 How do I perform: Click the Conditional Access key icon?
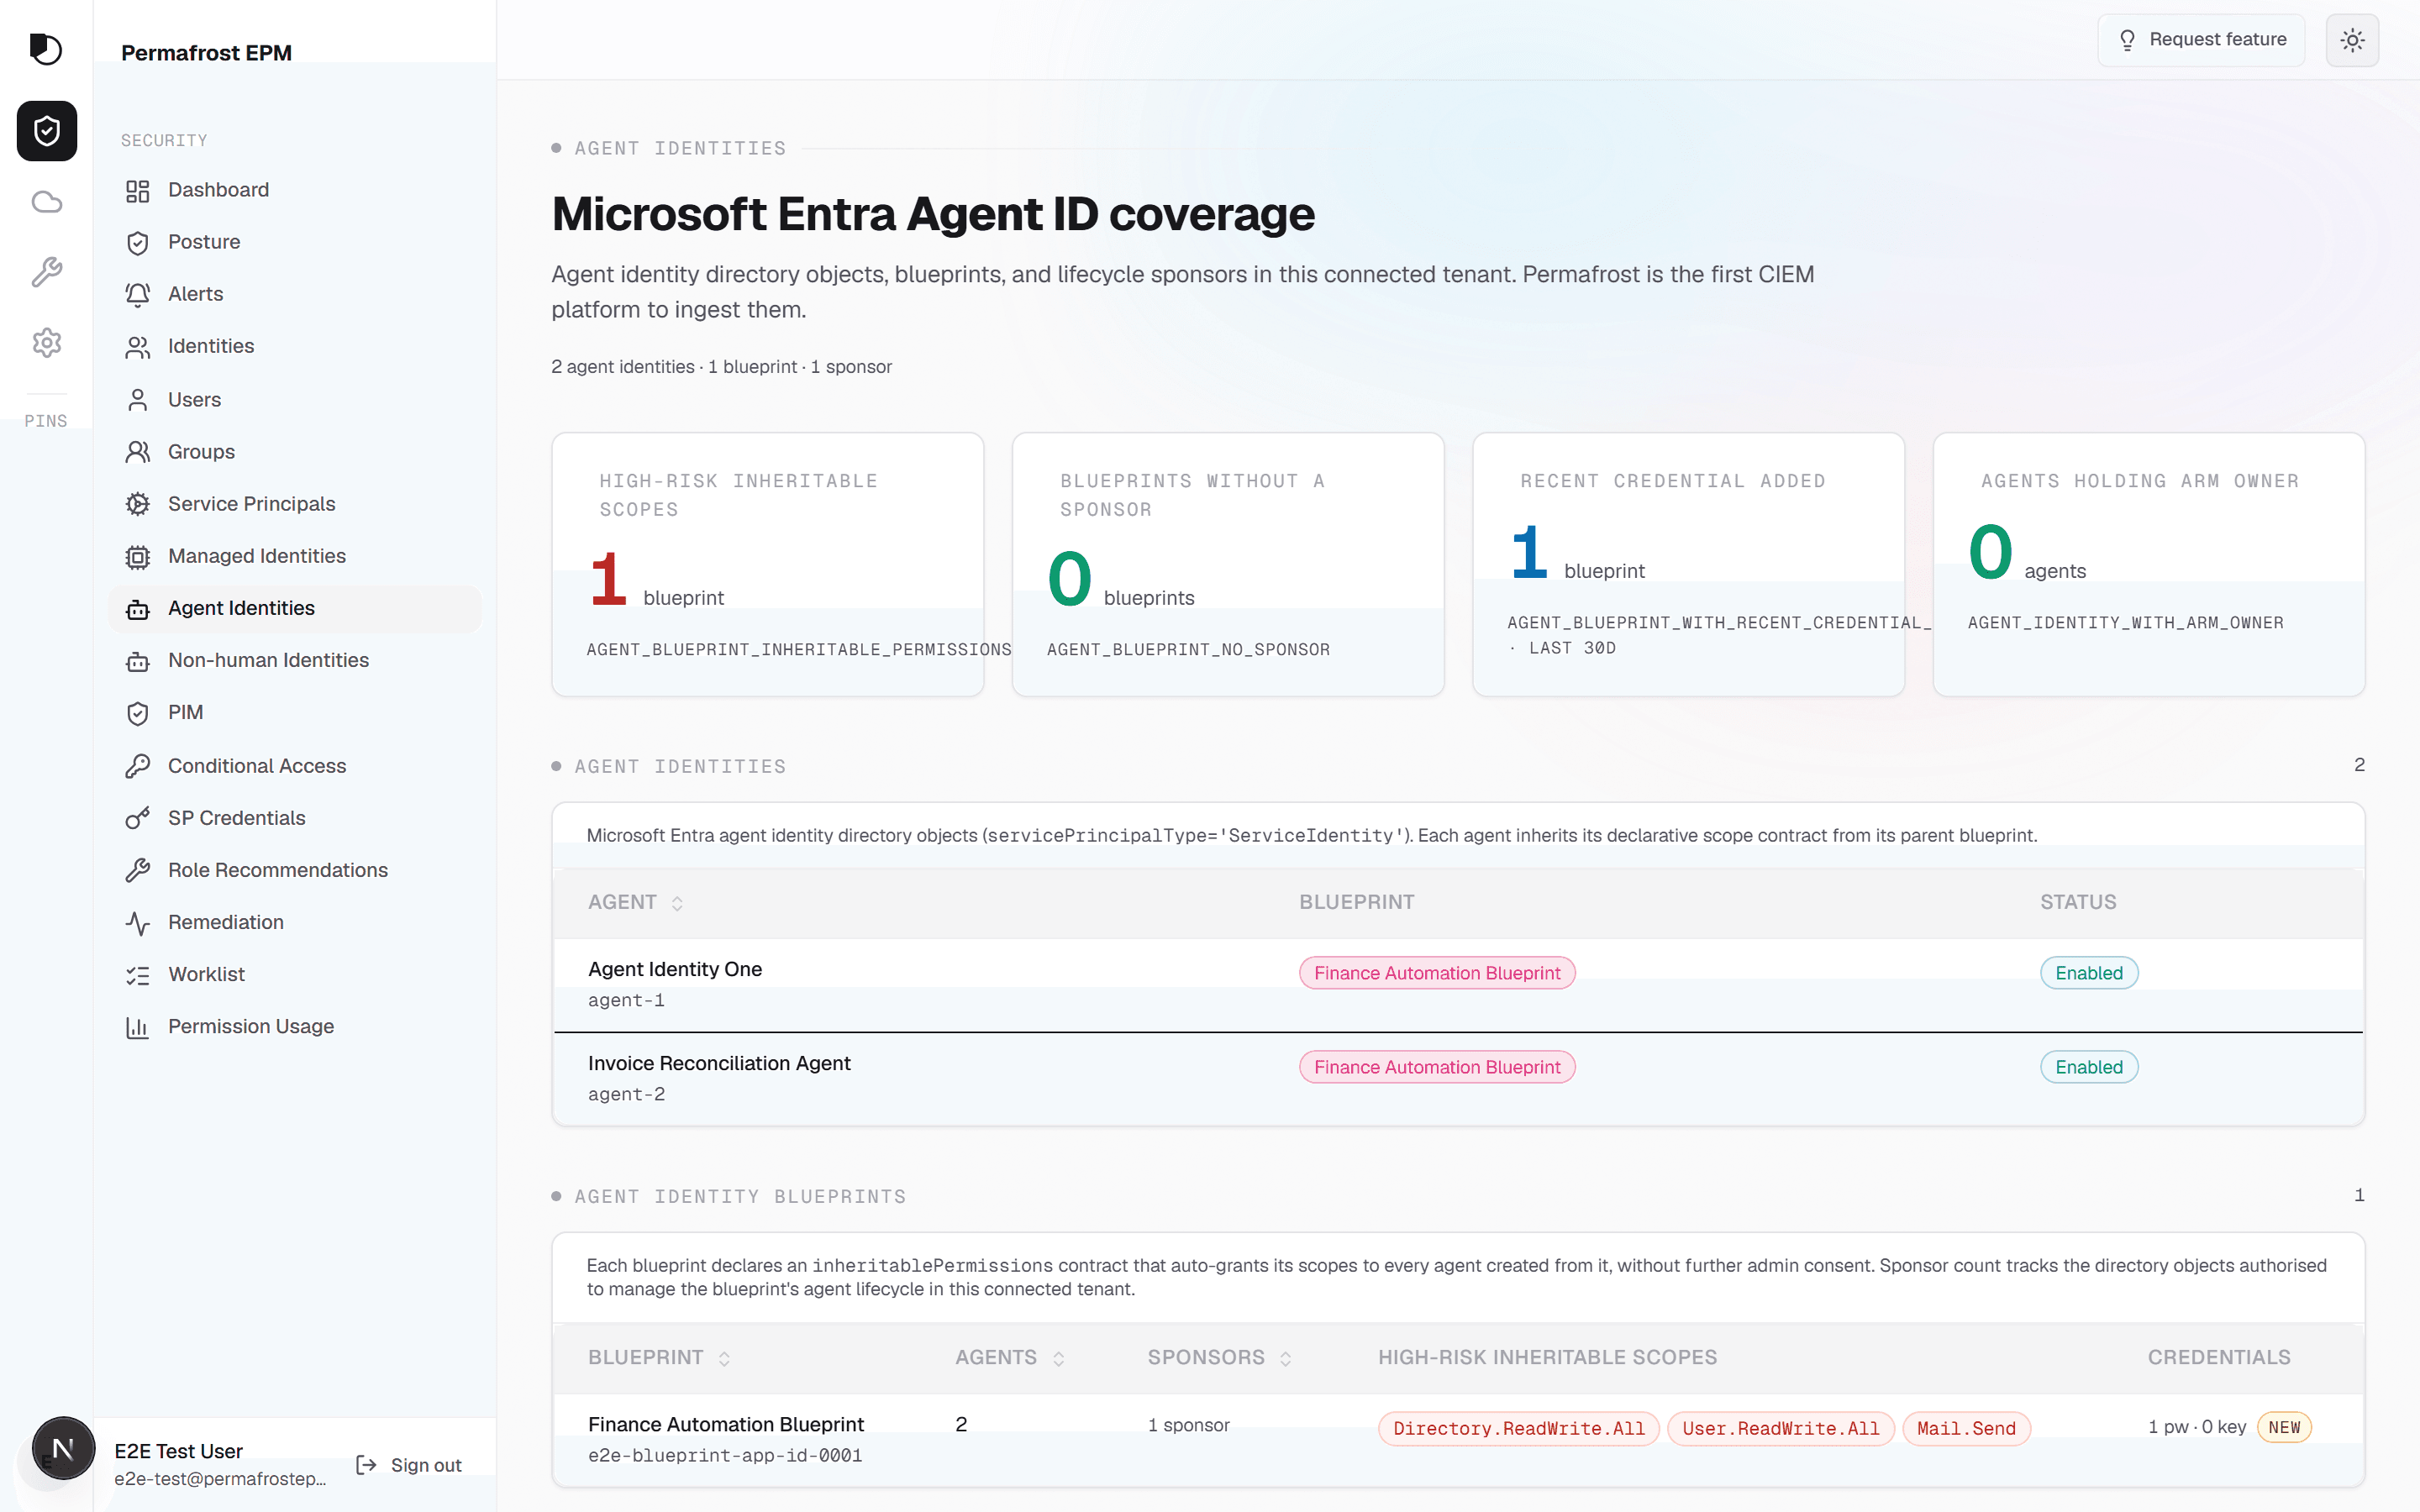pos(138,766)
